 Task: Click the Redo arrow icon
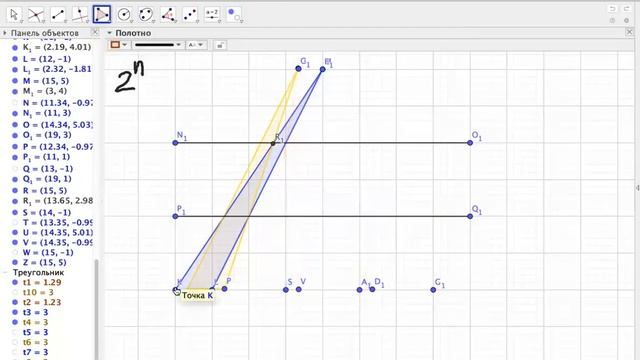coord(627,9)
